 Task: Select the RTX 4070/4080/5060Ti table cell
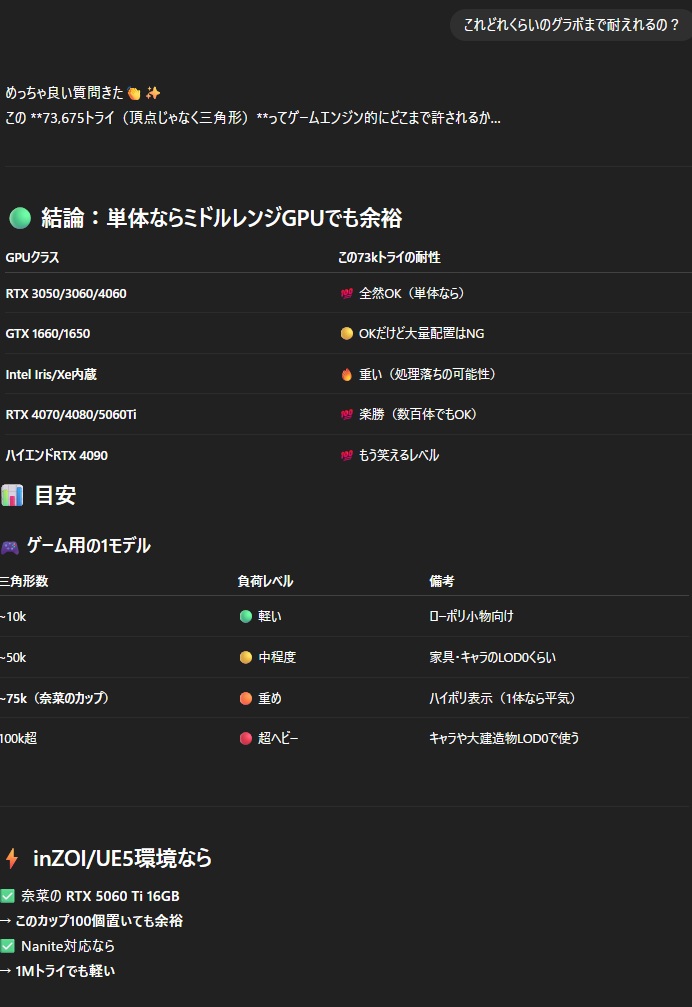point(71,415)
